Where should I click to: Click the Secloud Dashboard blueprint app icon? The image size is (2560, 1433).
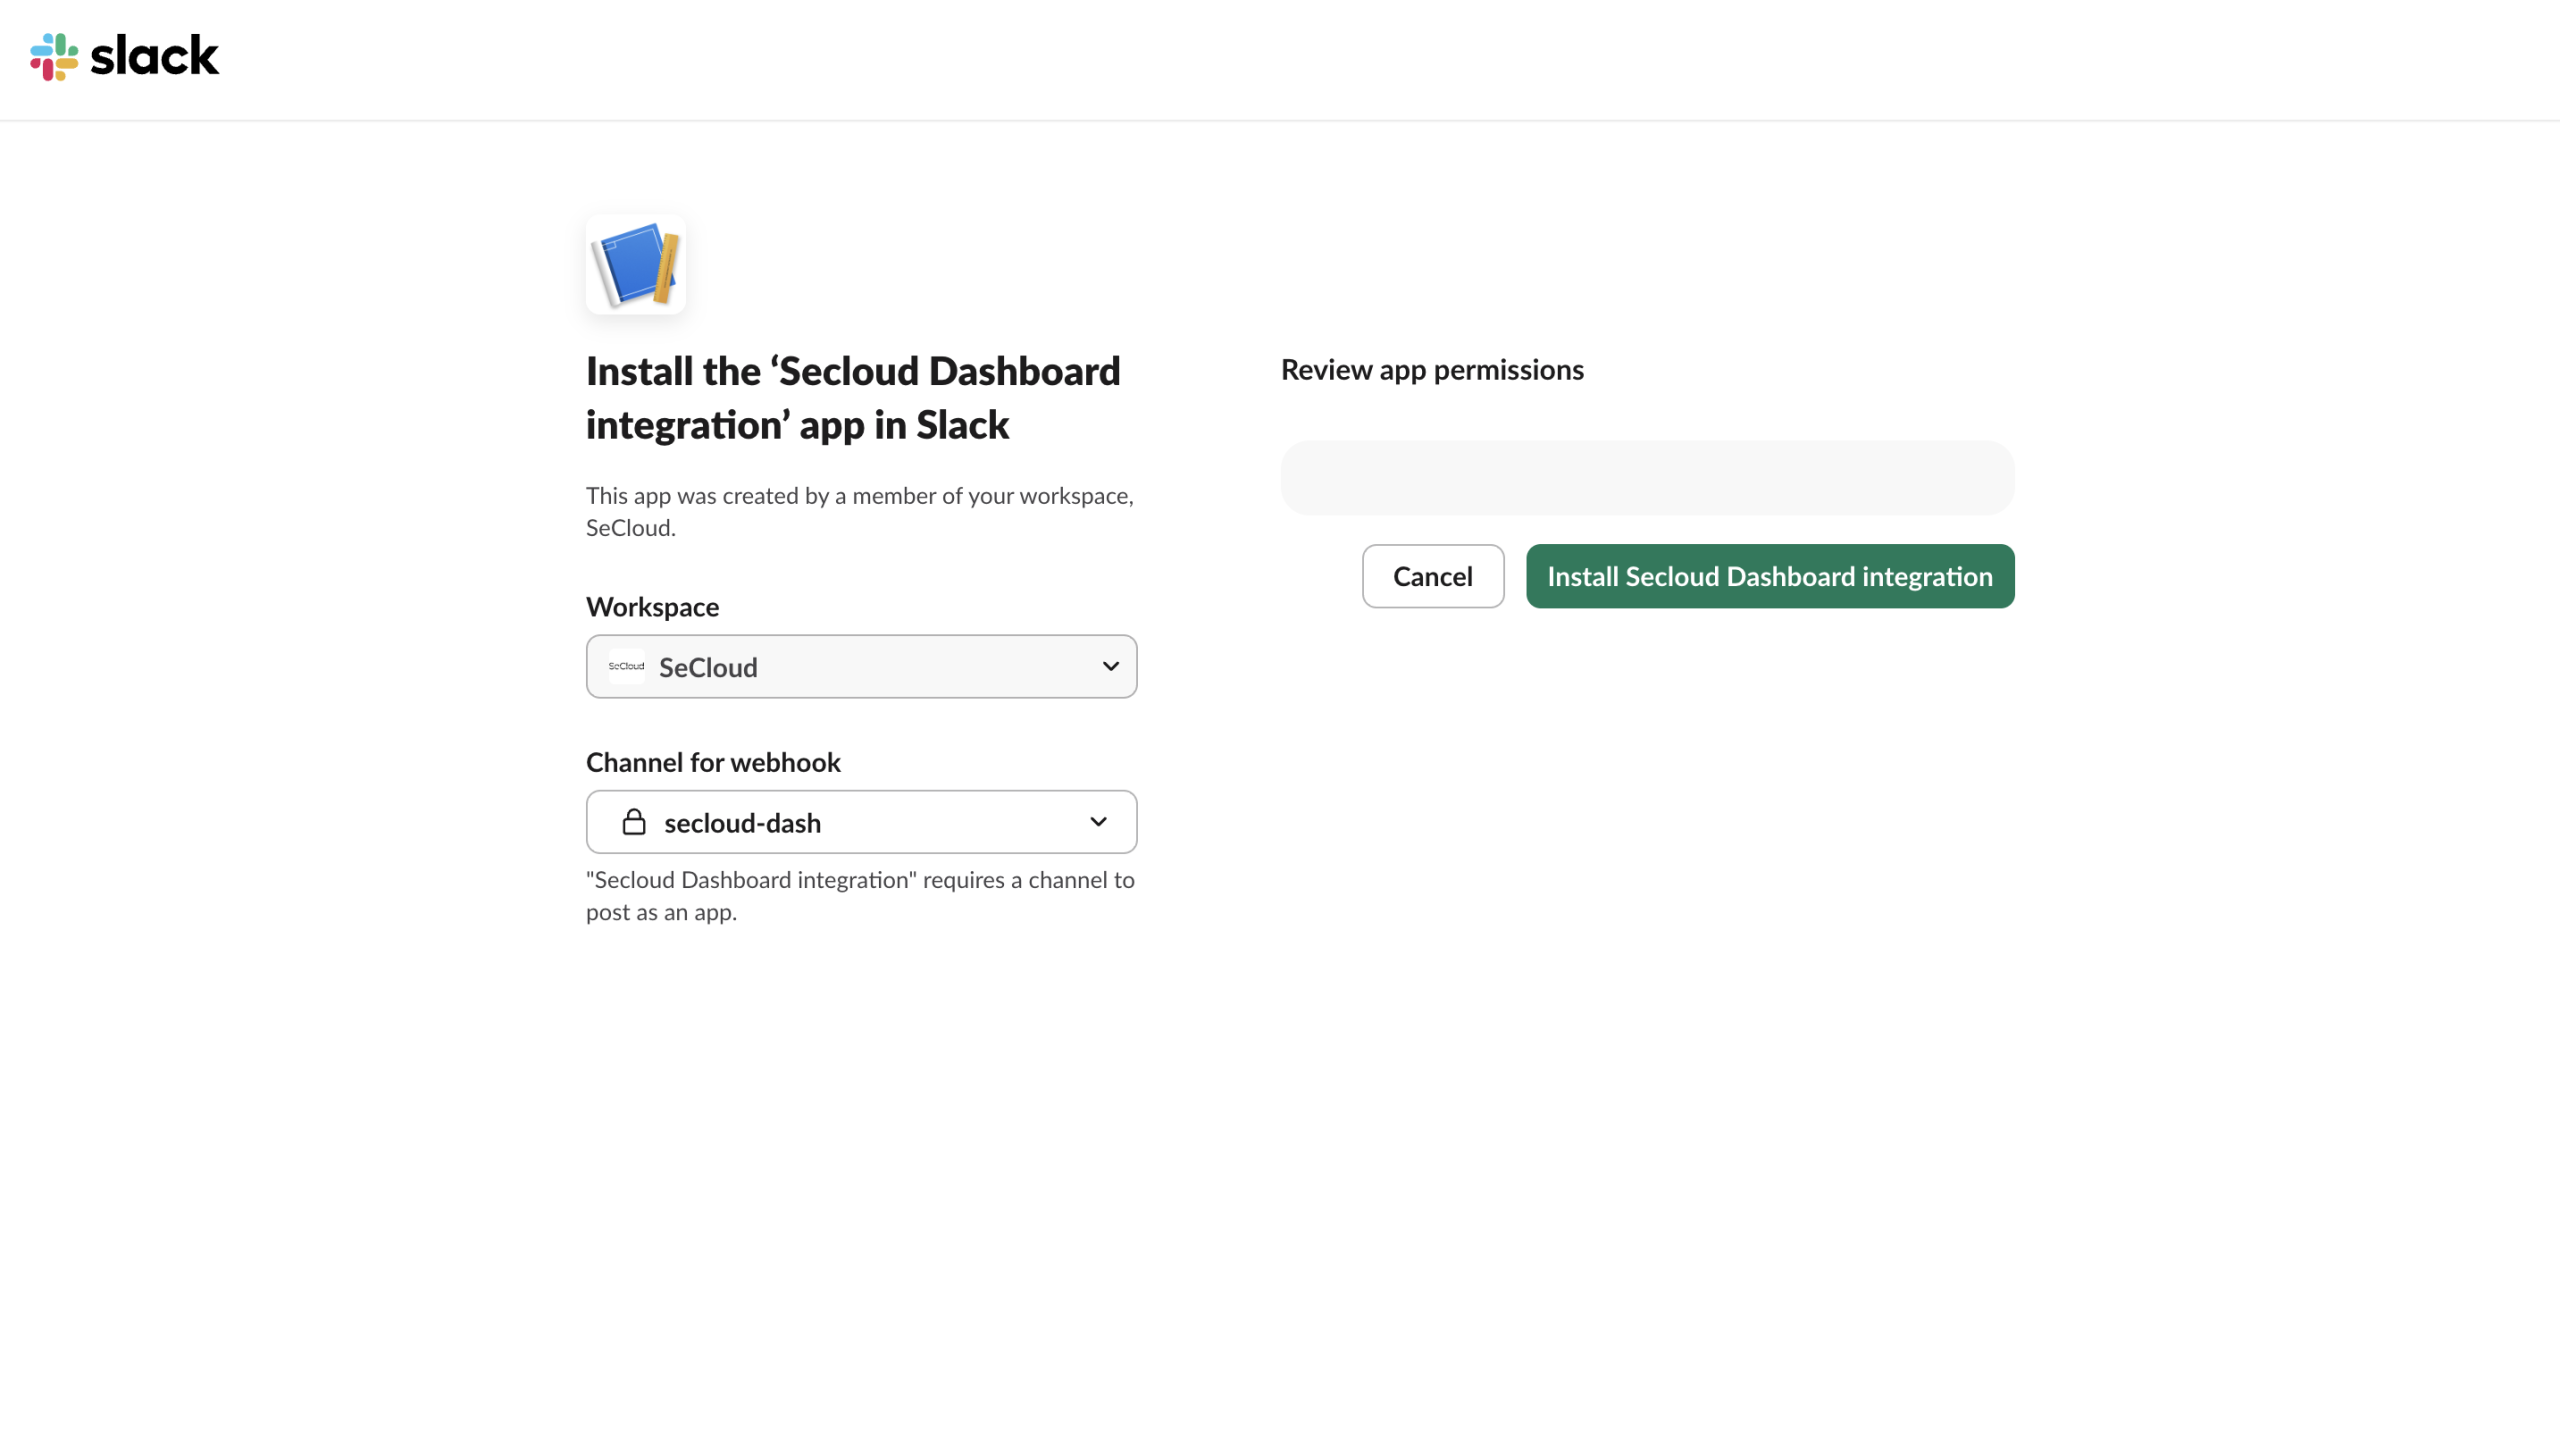636,265
